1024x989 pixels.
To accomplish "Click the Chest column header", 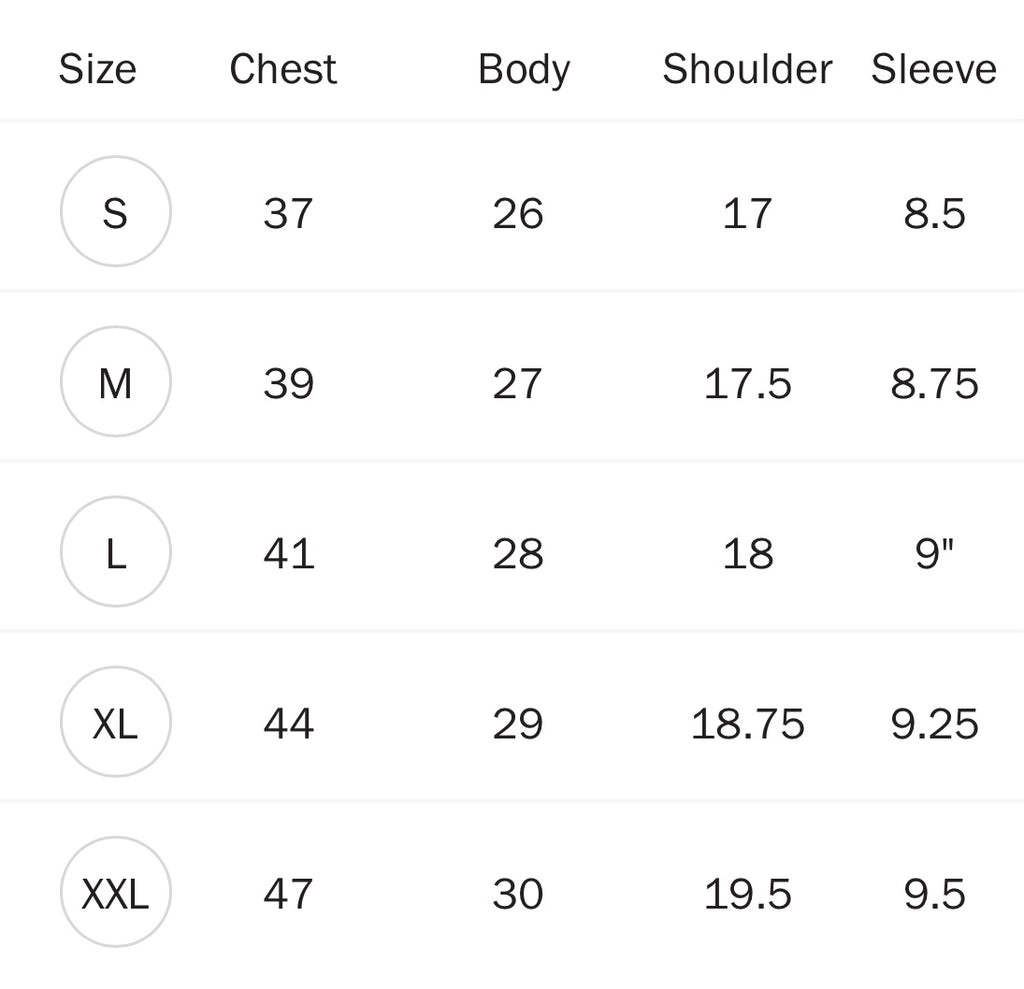I will coord(283,69).
